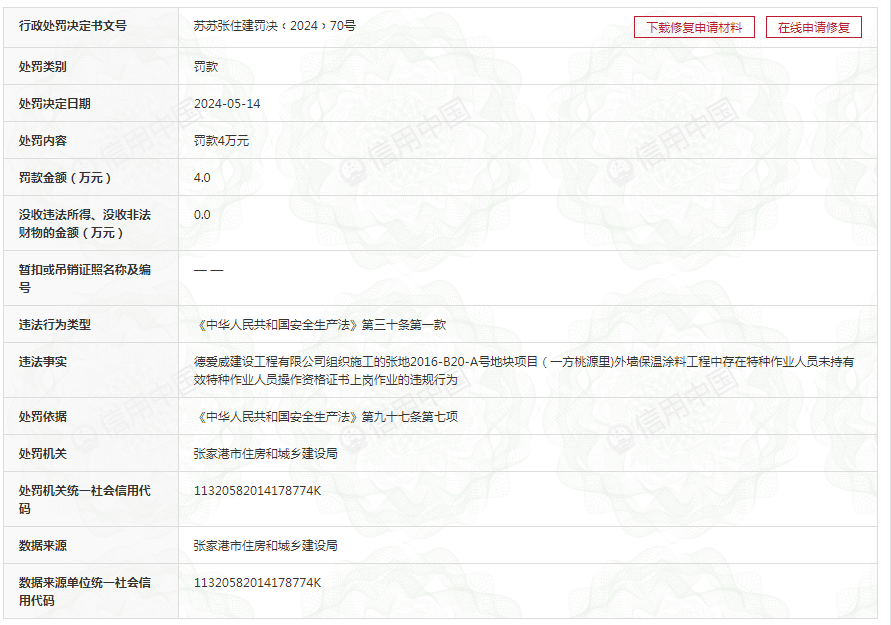This screenshot has width=891, height=625.
Task: Select the 数据来源 label
Action: click(x=43, y=545)
